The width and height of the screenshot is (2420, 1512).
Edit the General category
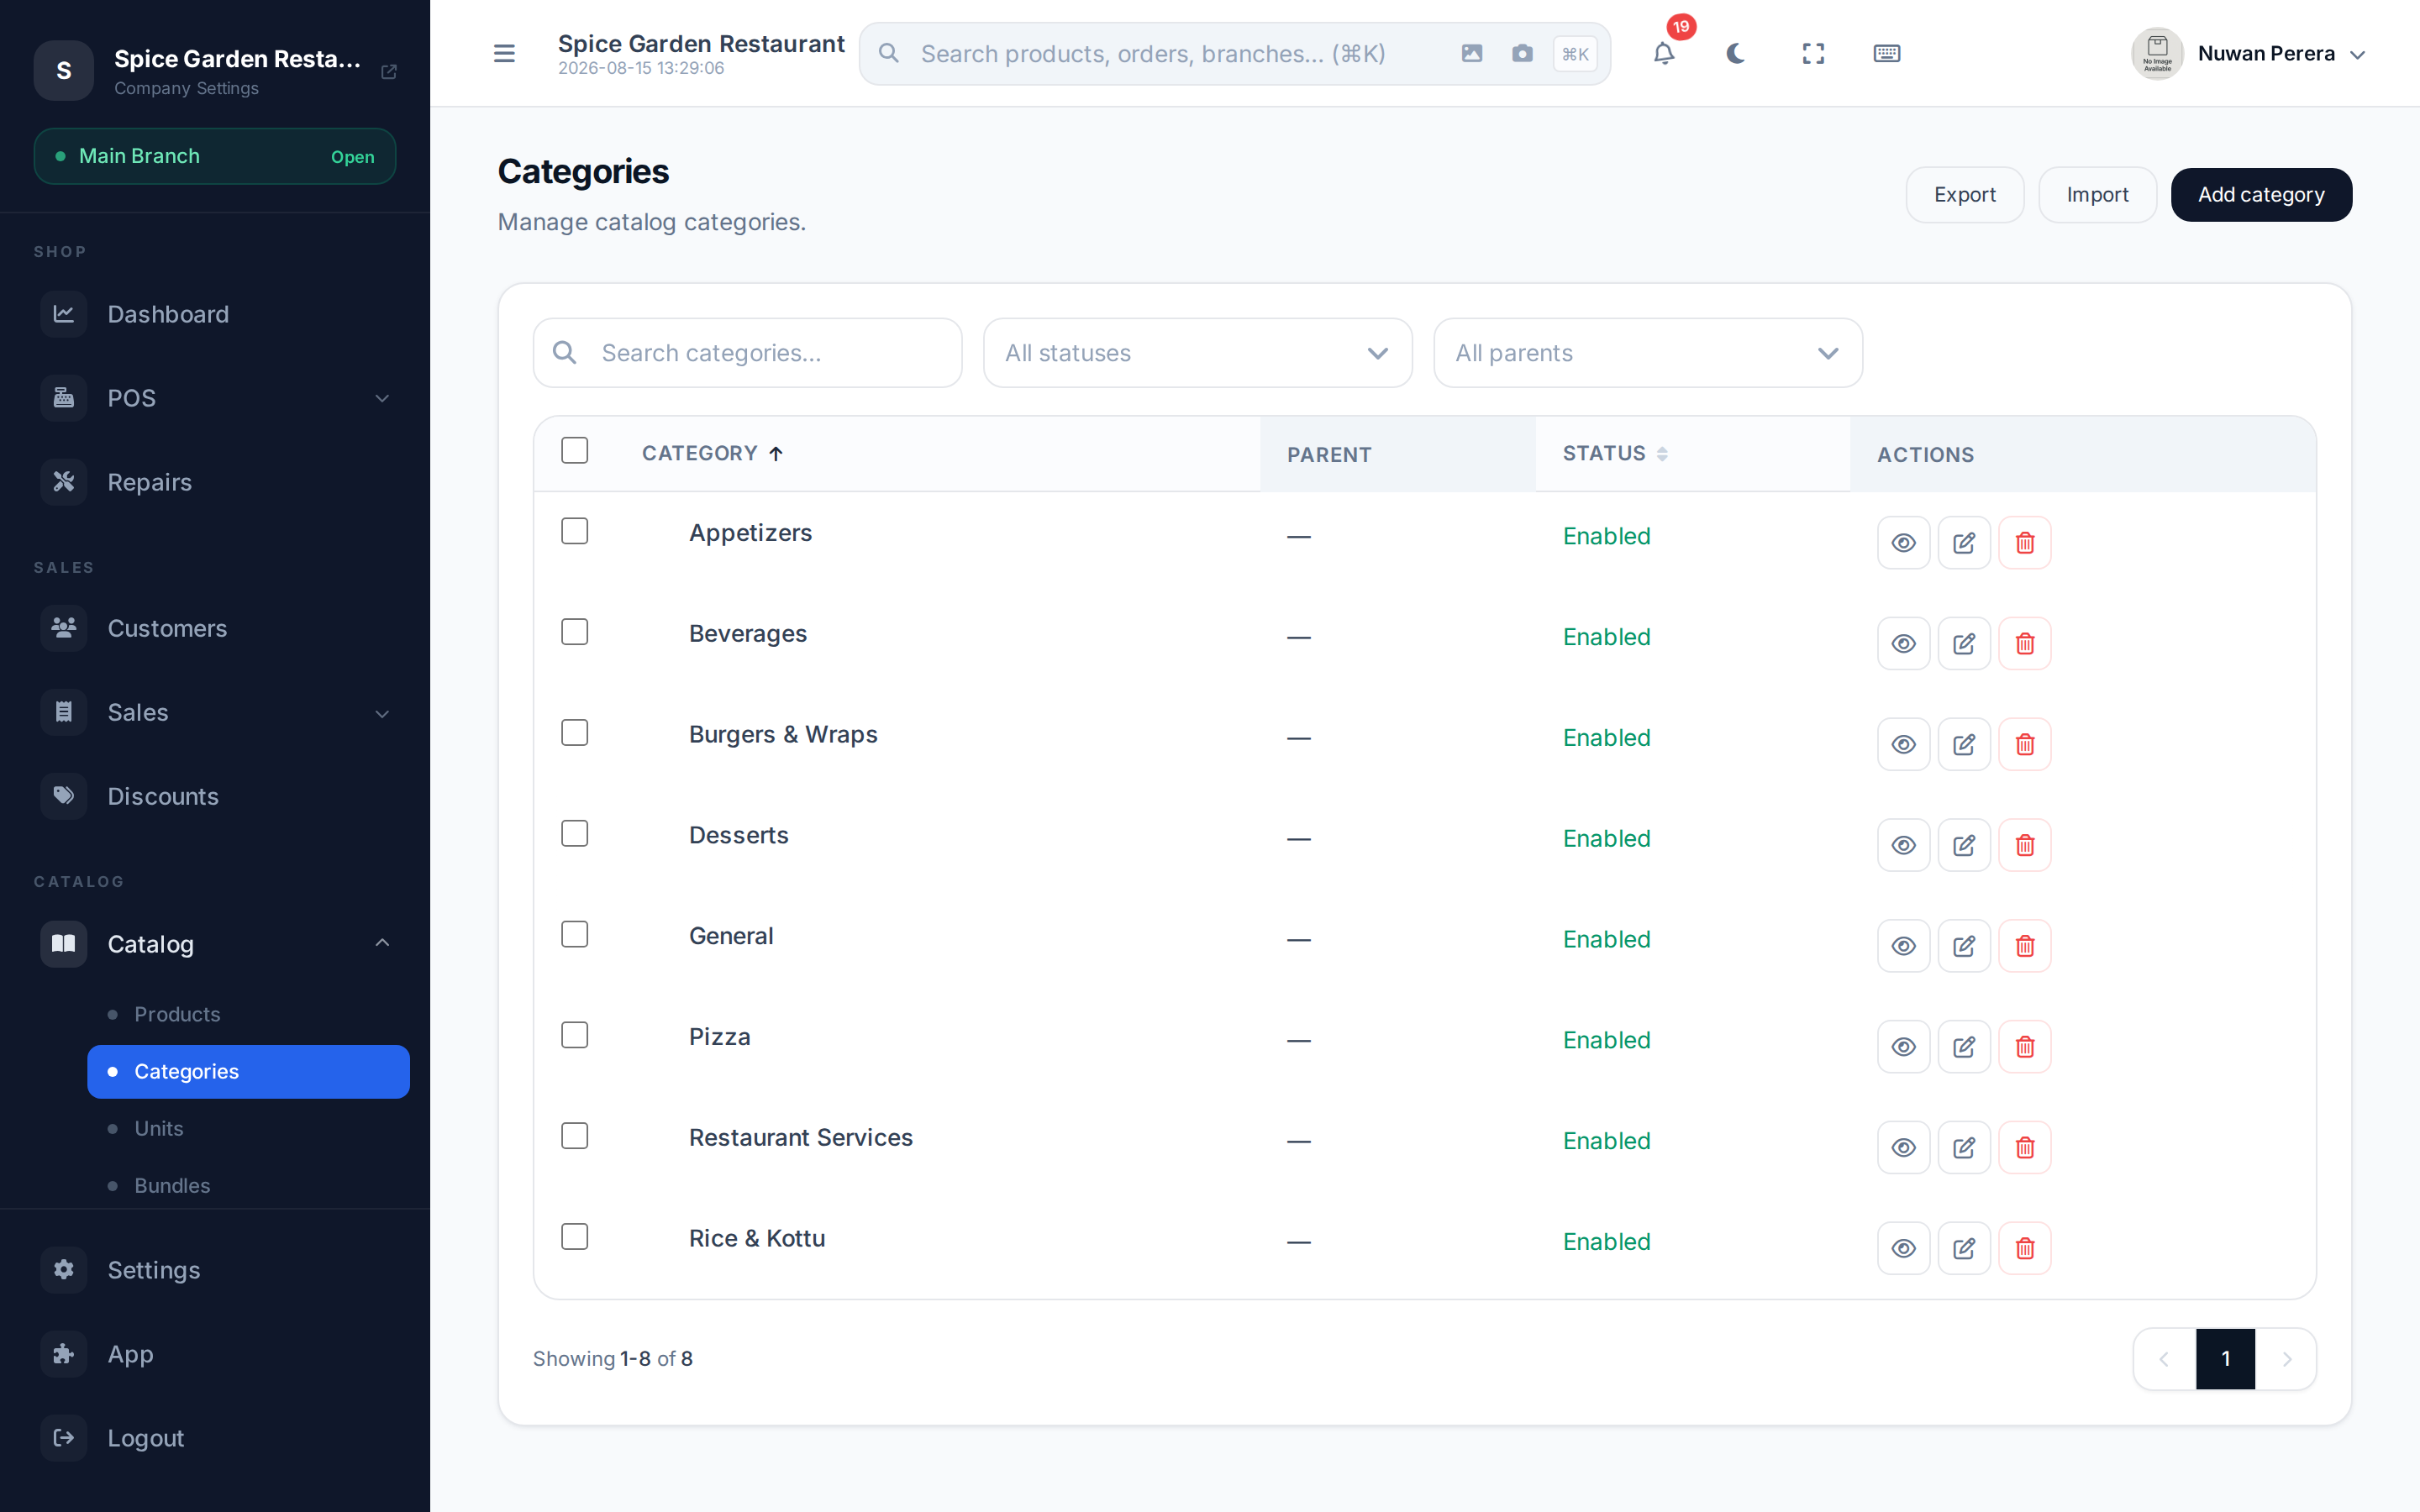pos(1964,946)
